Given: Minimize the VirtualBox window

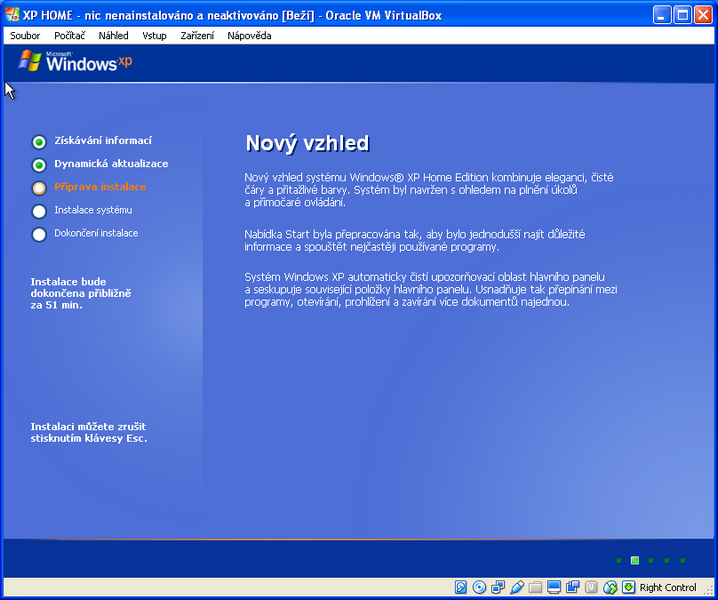Looking at the screenshot, I should tap(661, 15).
